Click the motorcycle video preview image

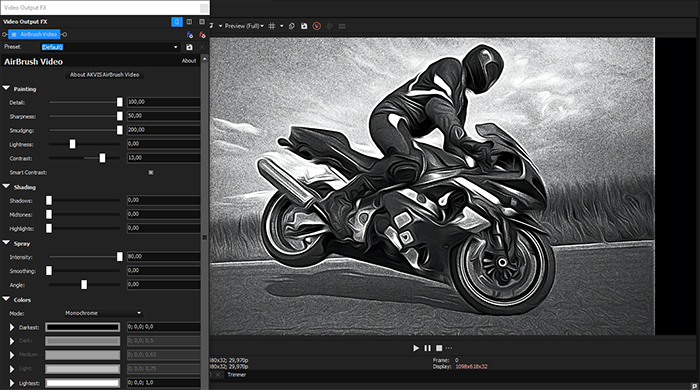(432, 186)
